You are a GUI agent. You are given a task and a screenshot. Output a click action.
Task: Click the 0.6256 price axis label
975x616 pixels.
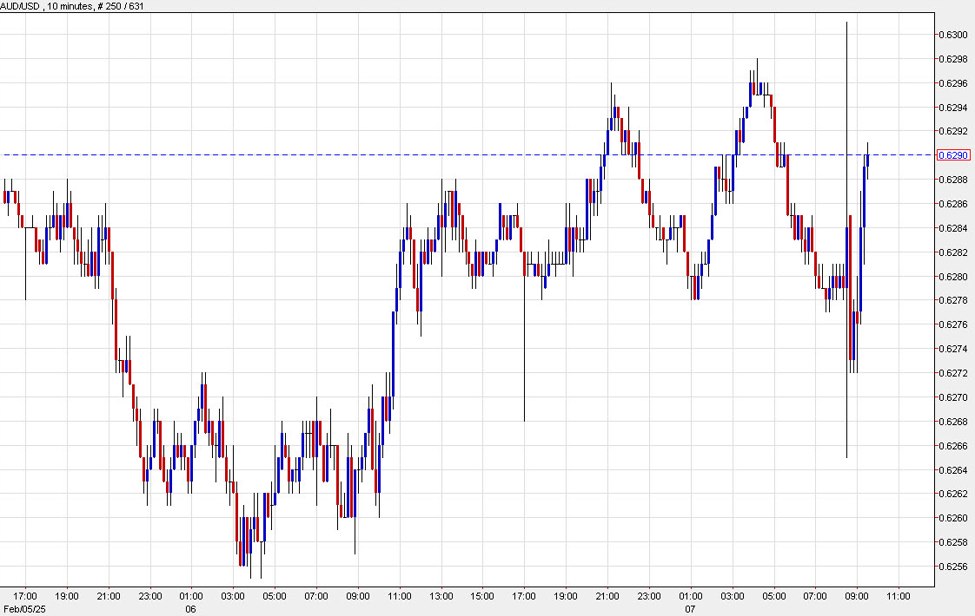(x=952, y=566)
